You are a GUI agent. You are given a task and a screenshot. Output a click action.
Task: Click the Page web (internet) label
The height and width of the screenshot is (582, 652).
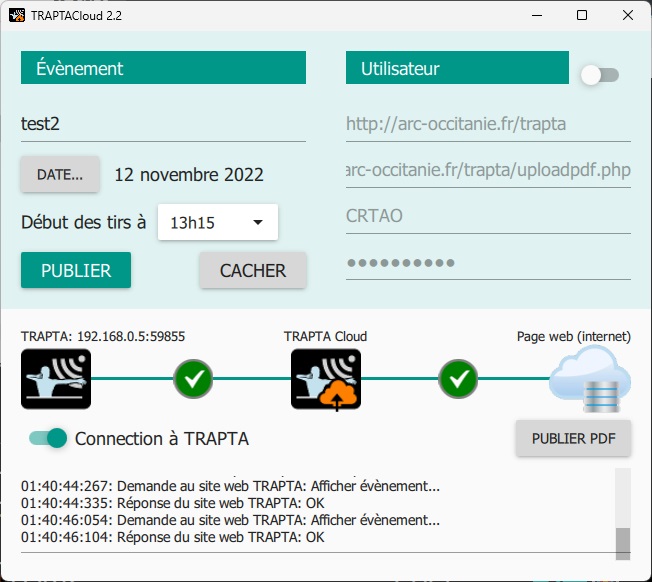click(x=573, y=336)
